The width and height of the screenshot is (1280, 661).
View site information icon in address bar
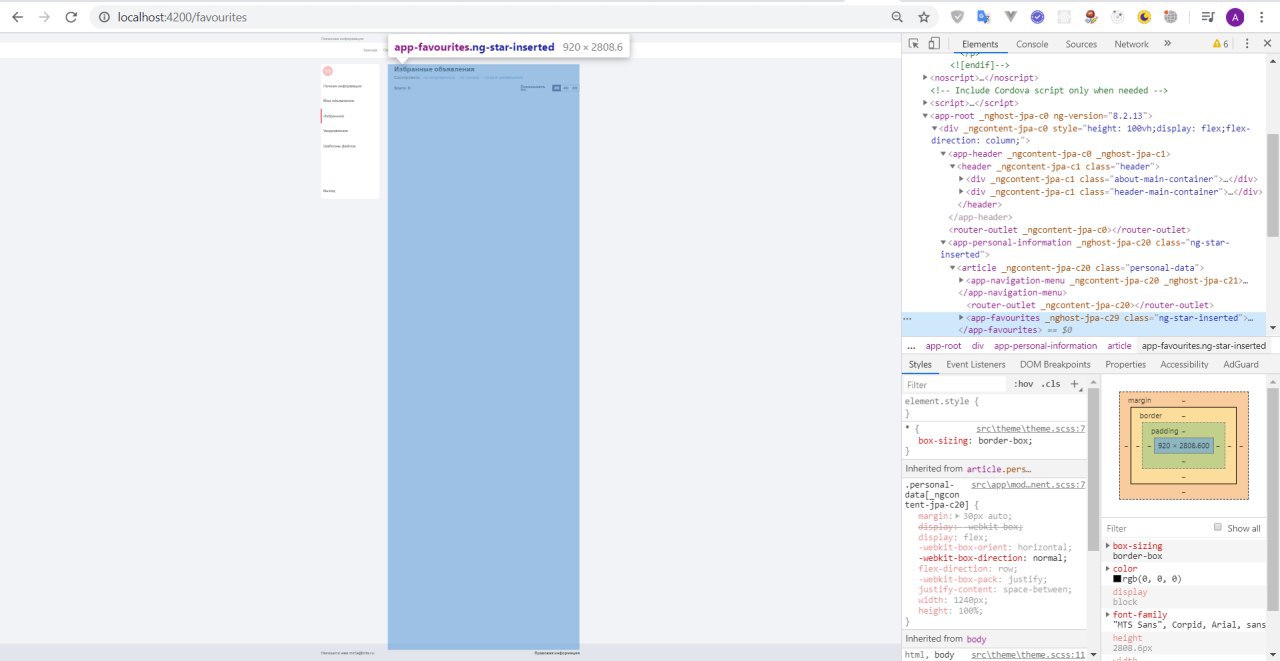pos(105,17)
